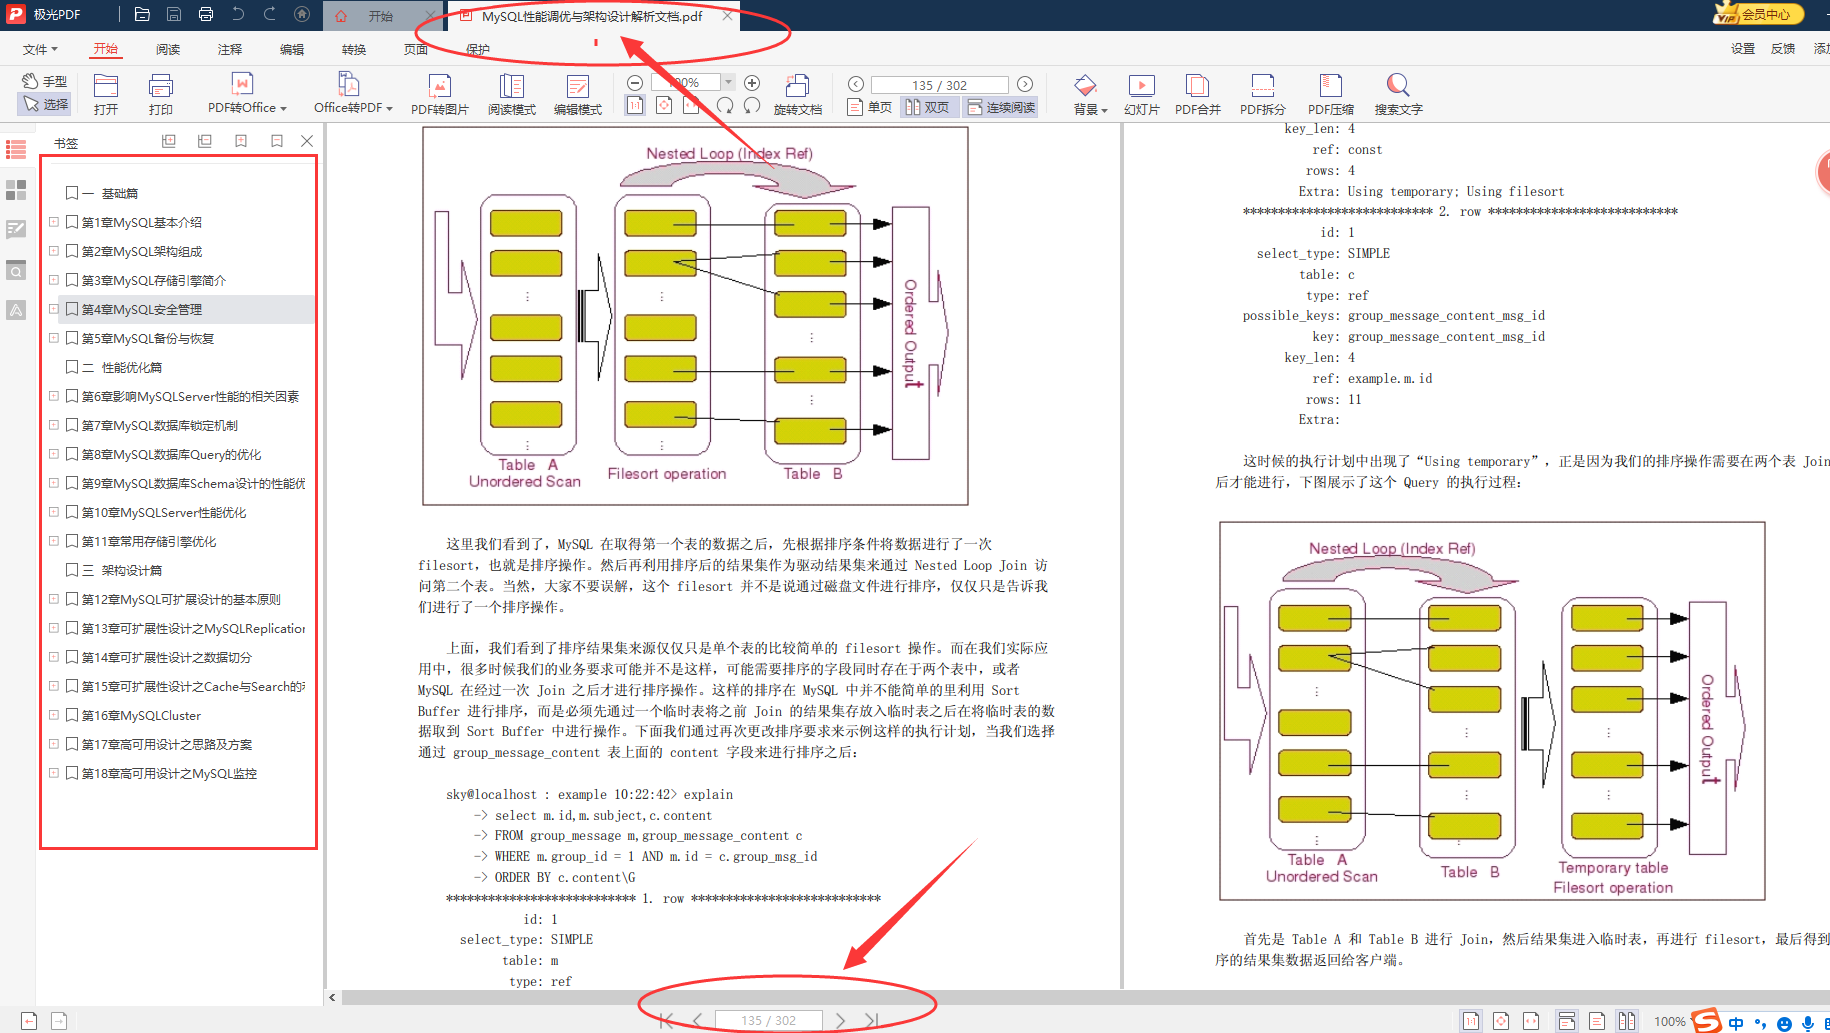Image resolution: width=1830 pixels, height=1033 pixels.
Task: Switch to the 转换 ribbon tab
Action: 354,49
